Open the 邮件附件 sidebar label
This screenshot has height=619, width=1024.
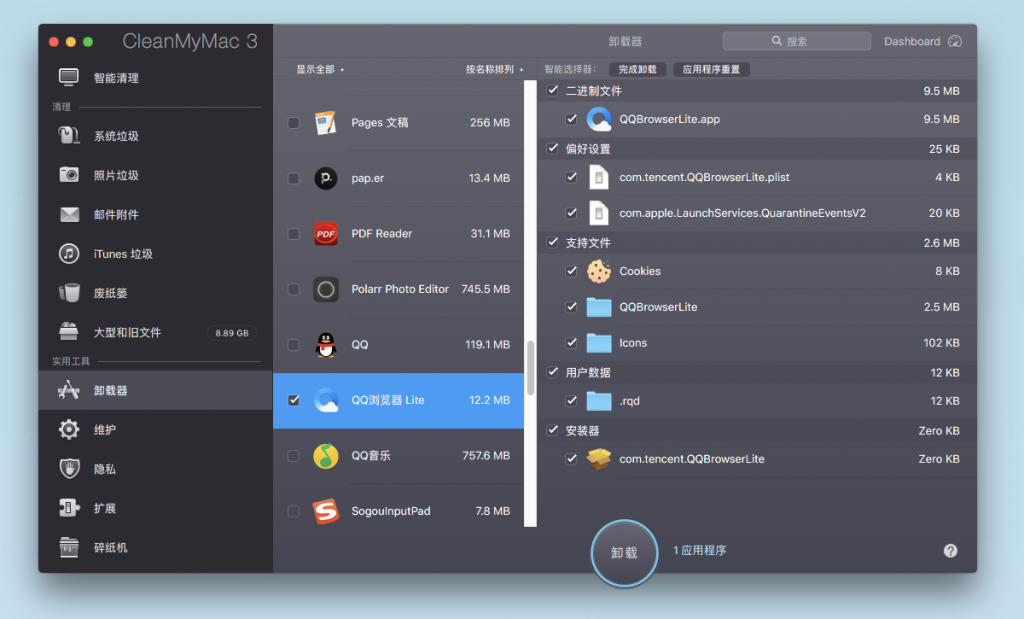[x=116, y=214]
